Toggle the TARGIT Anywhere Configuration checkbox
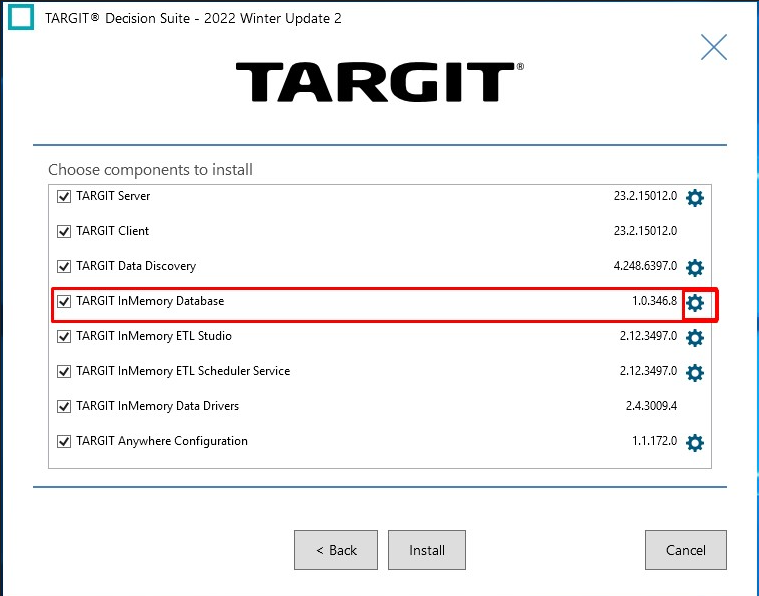This screenshot has height=596, width=759. point(64,442)
